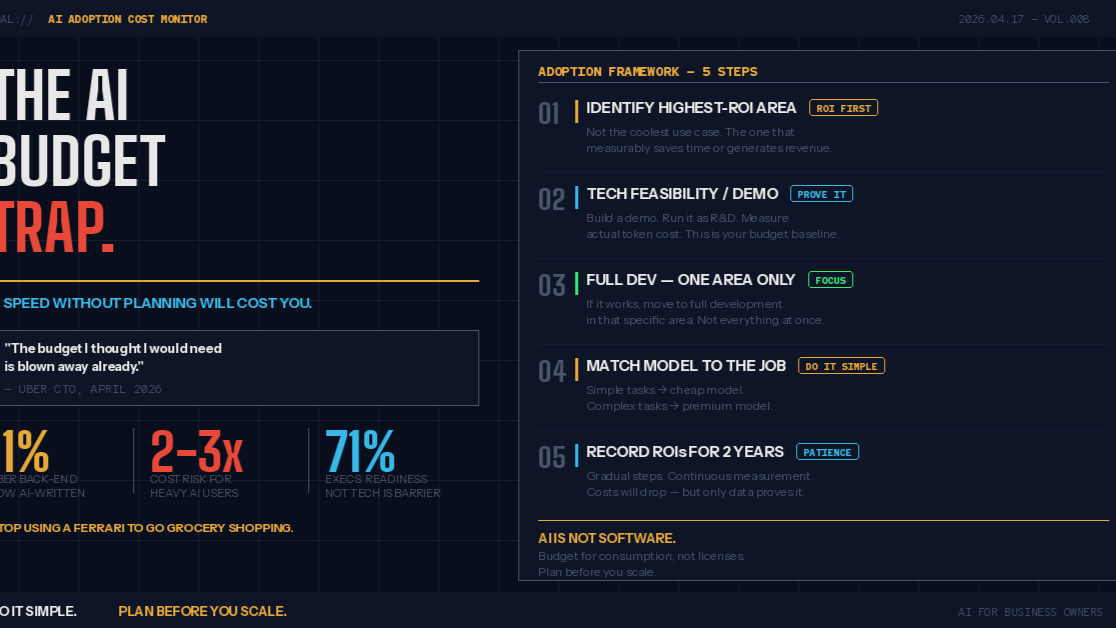
Task: Select step 02 number marker
Action: tap(552, 199)
